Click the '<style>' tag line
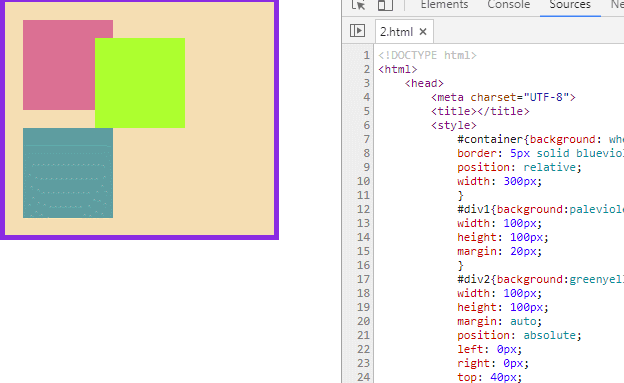Image resolution: width=624 pixels, height=383 pixels. 454,125
